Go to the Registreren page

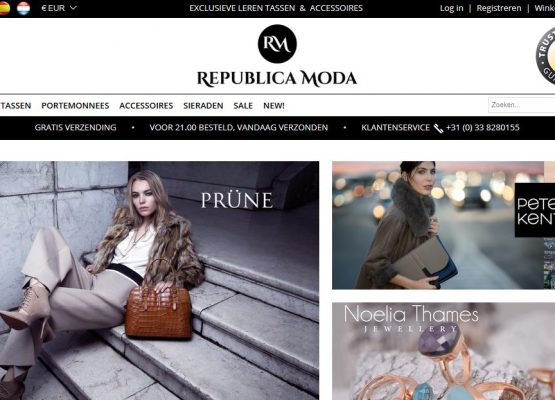point(499,8)
